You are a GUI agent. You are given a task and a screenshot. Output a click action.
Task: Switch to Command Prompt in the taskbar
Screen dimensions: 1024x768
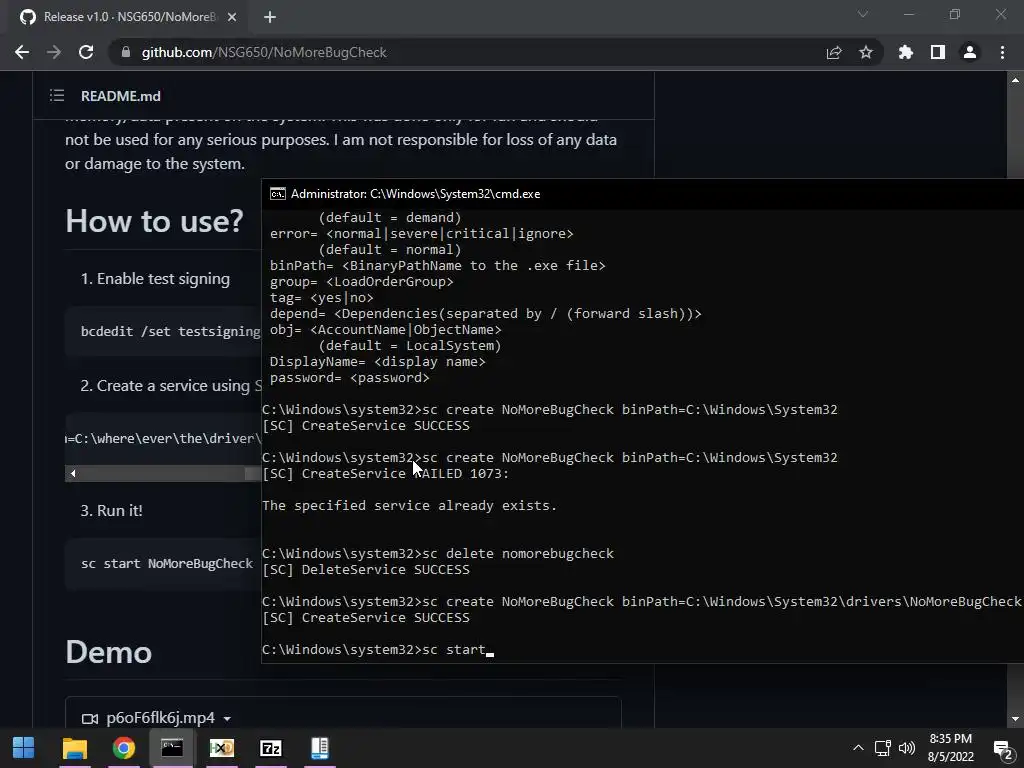pyautogui.click(x=172, y=748)
